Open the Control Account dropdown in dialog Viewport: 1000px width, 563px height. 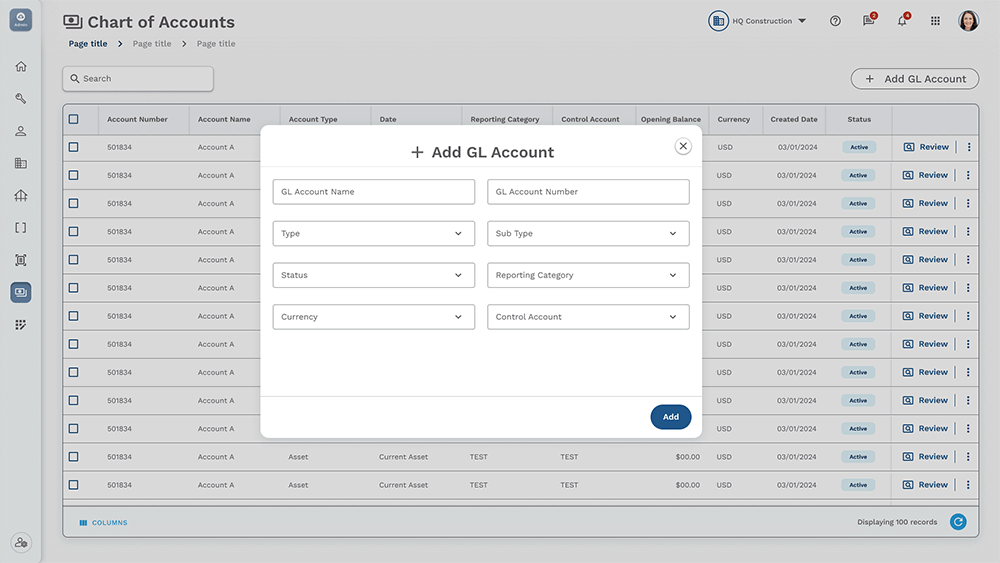tap(588, 317)
